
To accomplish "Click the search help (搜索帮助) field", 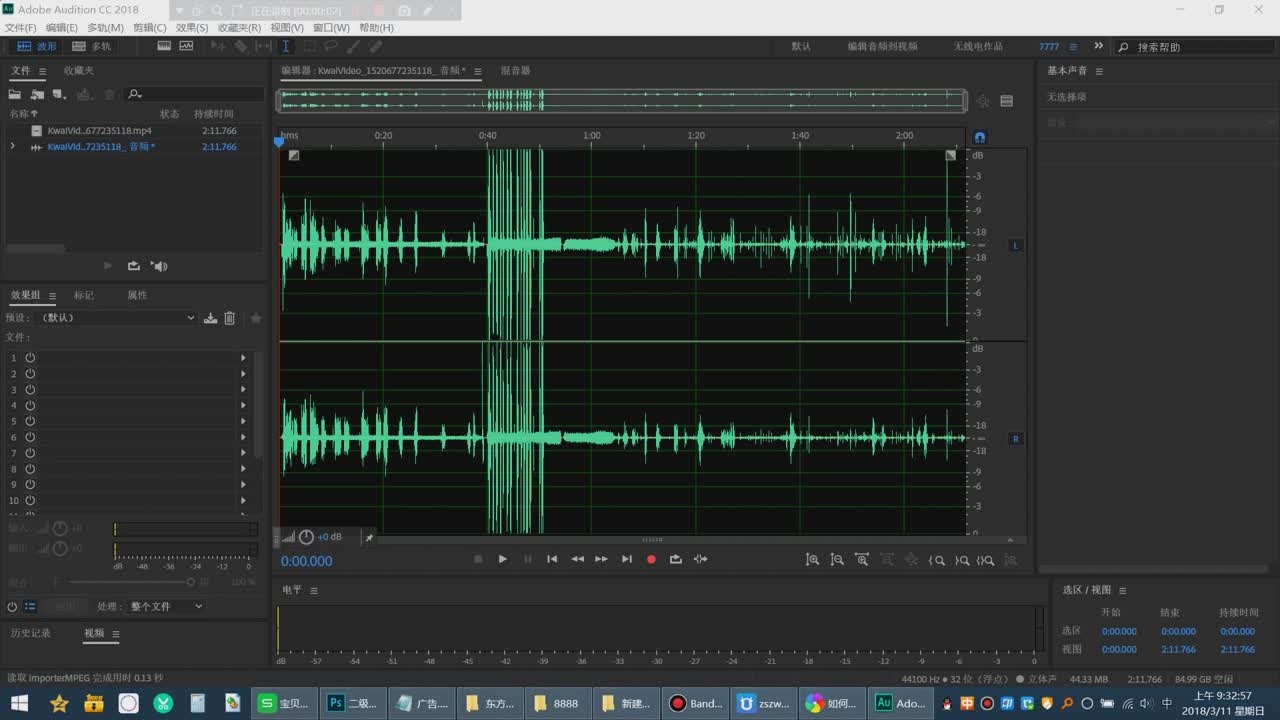I will (x=1195, y=47).
